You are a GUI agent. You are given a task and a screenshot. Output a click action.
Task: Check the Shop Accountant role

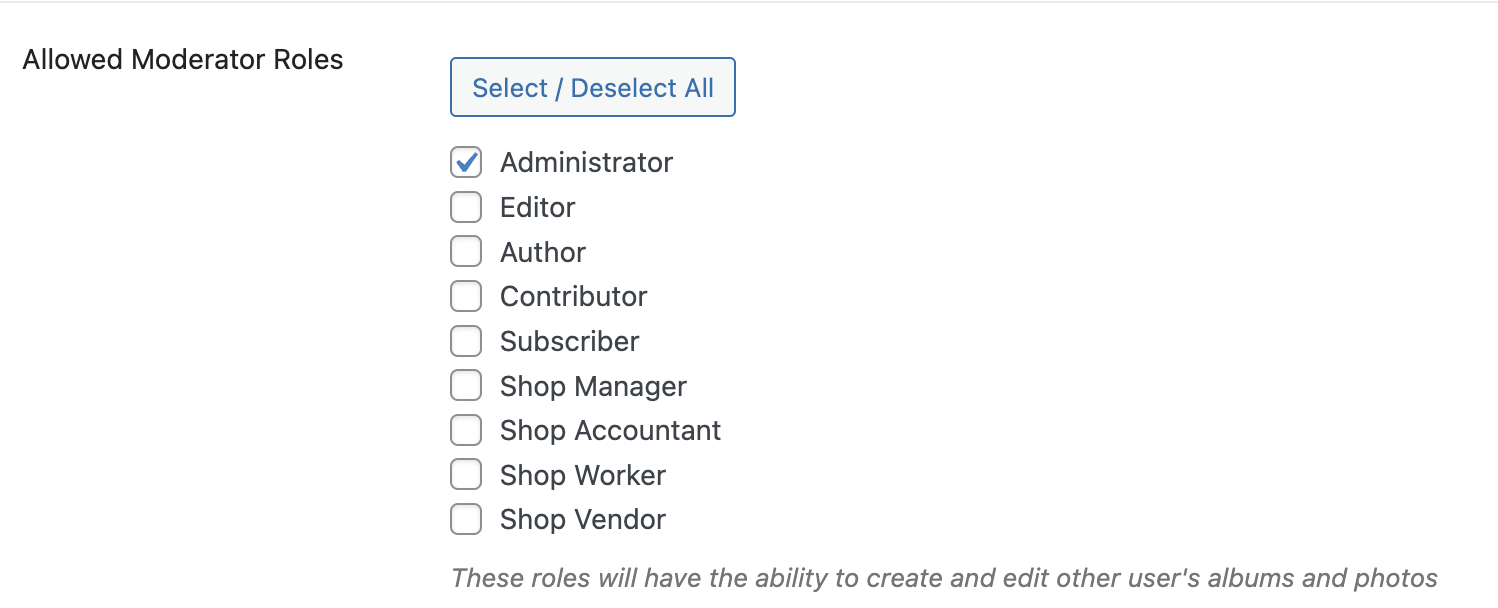[466, 430]
